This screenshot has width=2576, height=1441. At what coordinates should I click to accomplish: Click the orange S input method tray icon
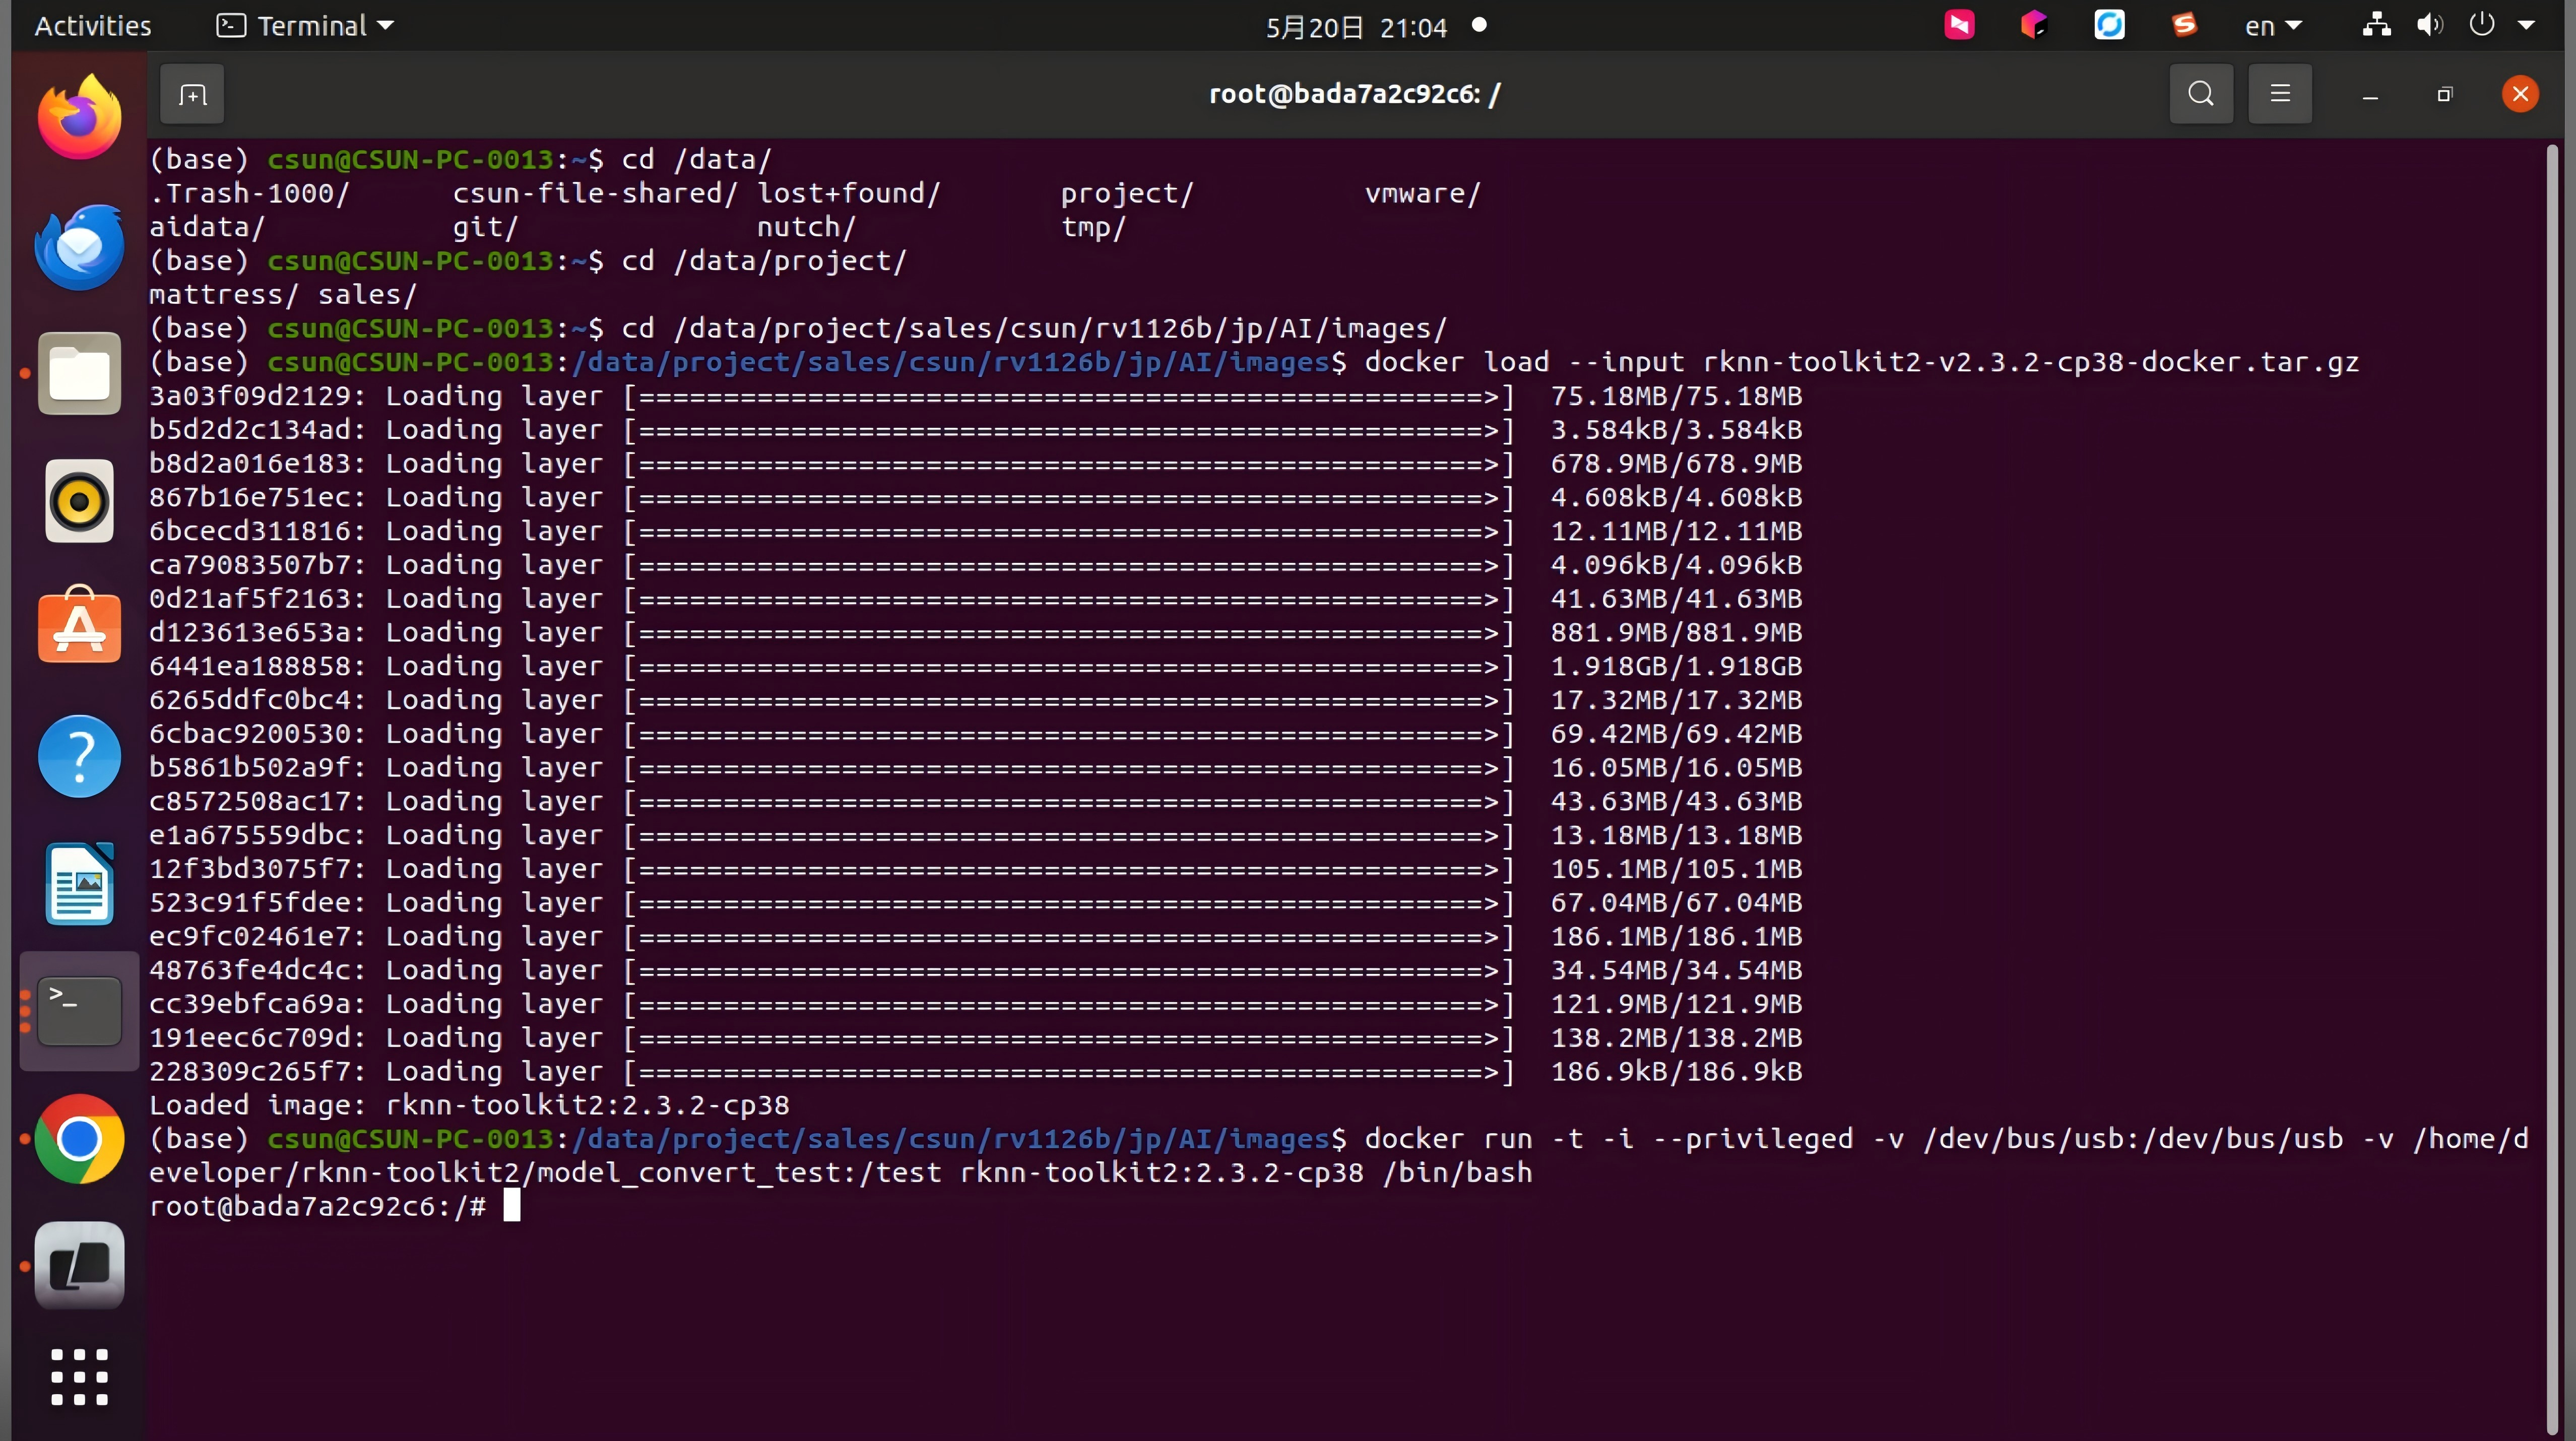[x=2185, y=24]
